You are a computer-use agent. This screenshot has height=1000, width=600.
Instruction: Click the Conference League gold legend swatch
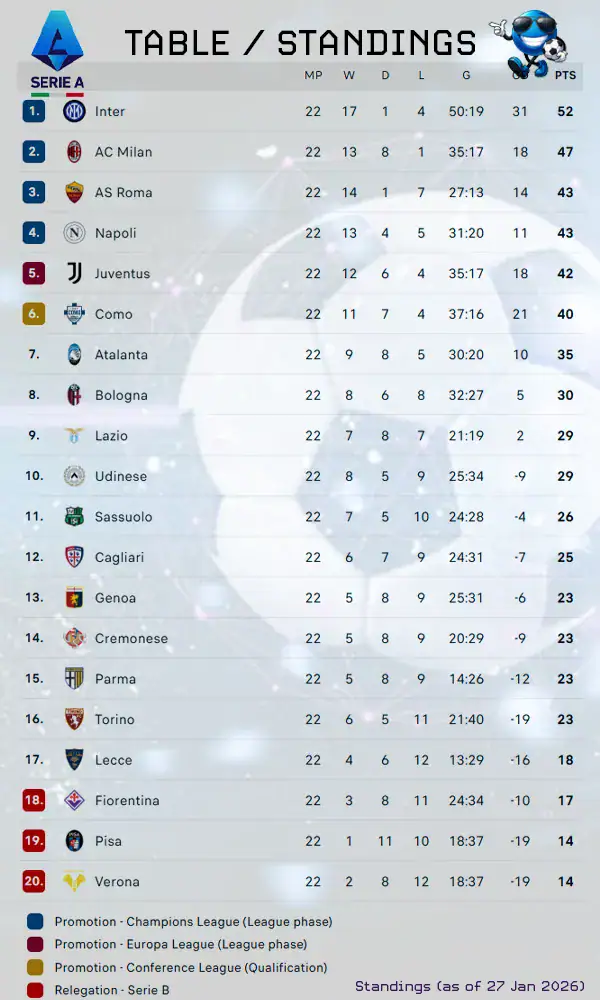[x=36, y=967]
